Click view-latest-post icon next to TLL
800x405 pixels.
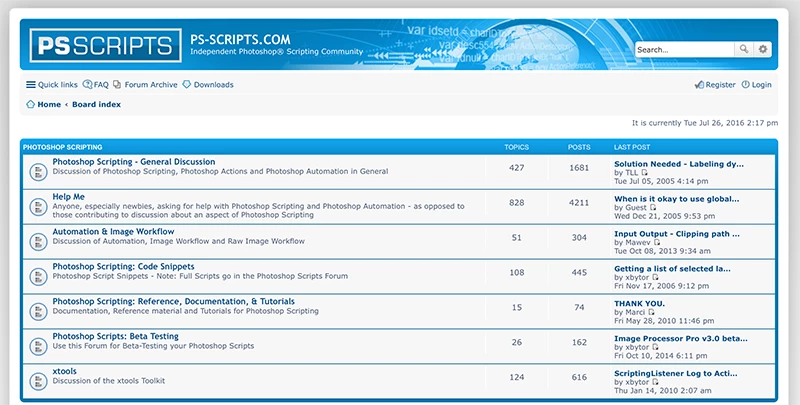click(x=644, y=173)
